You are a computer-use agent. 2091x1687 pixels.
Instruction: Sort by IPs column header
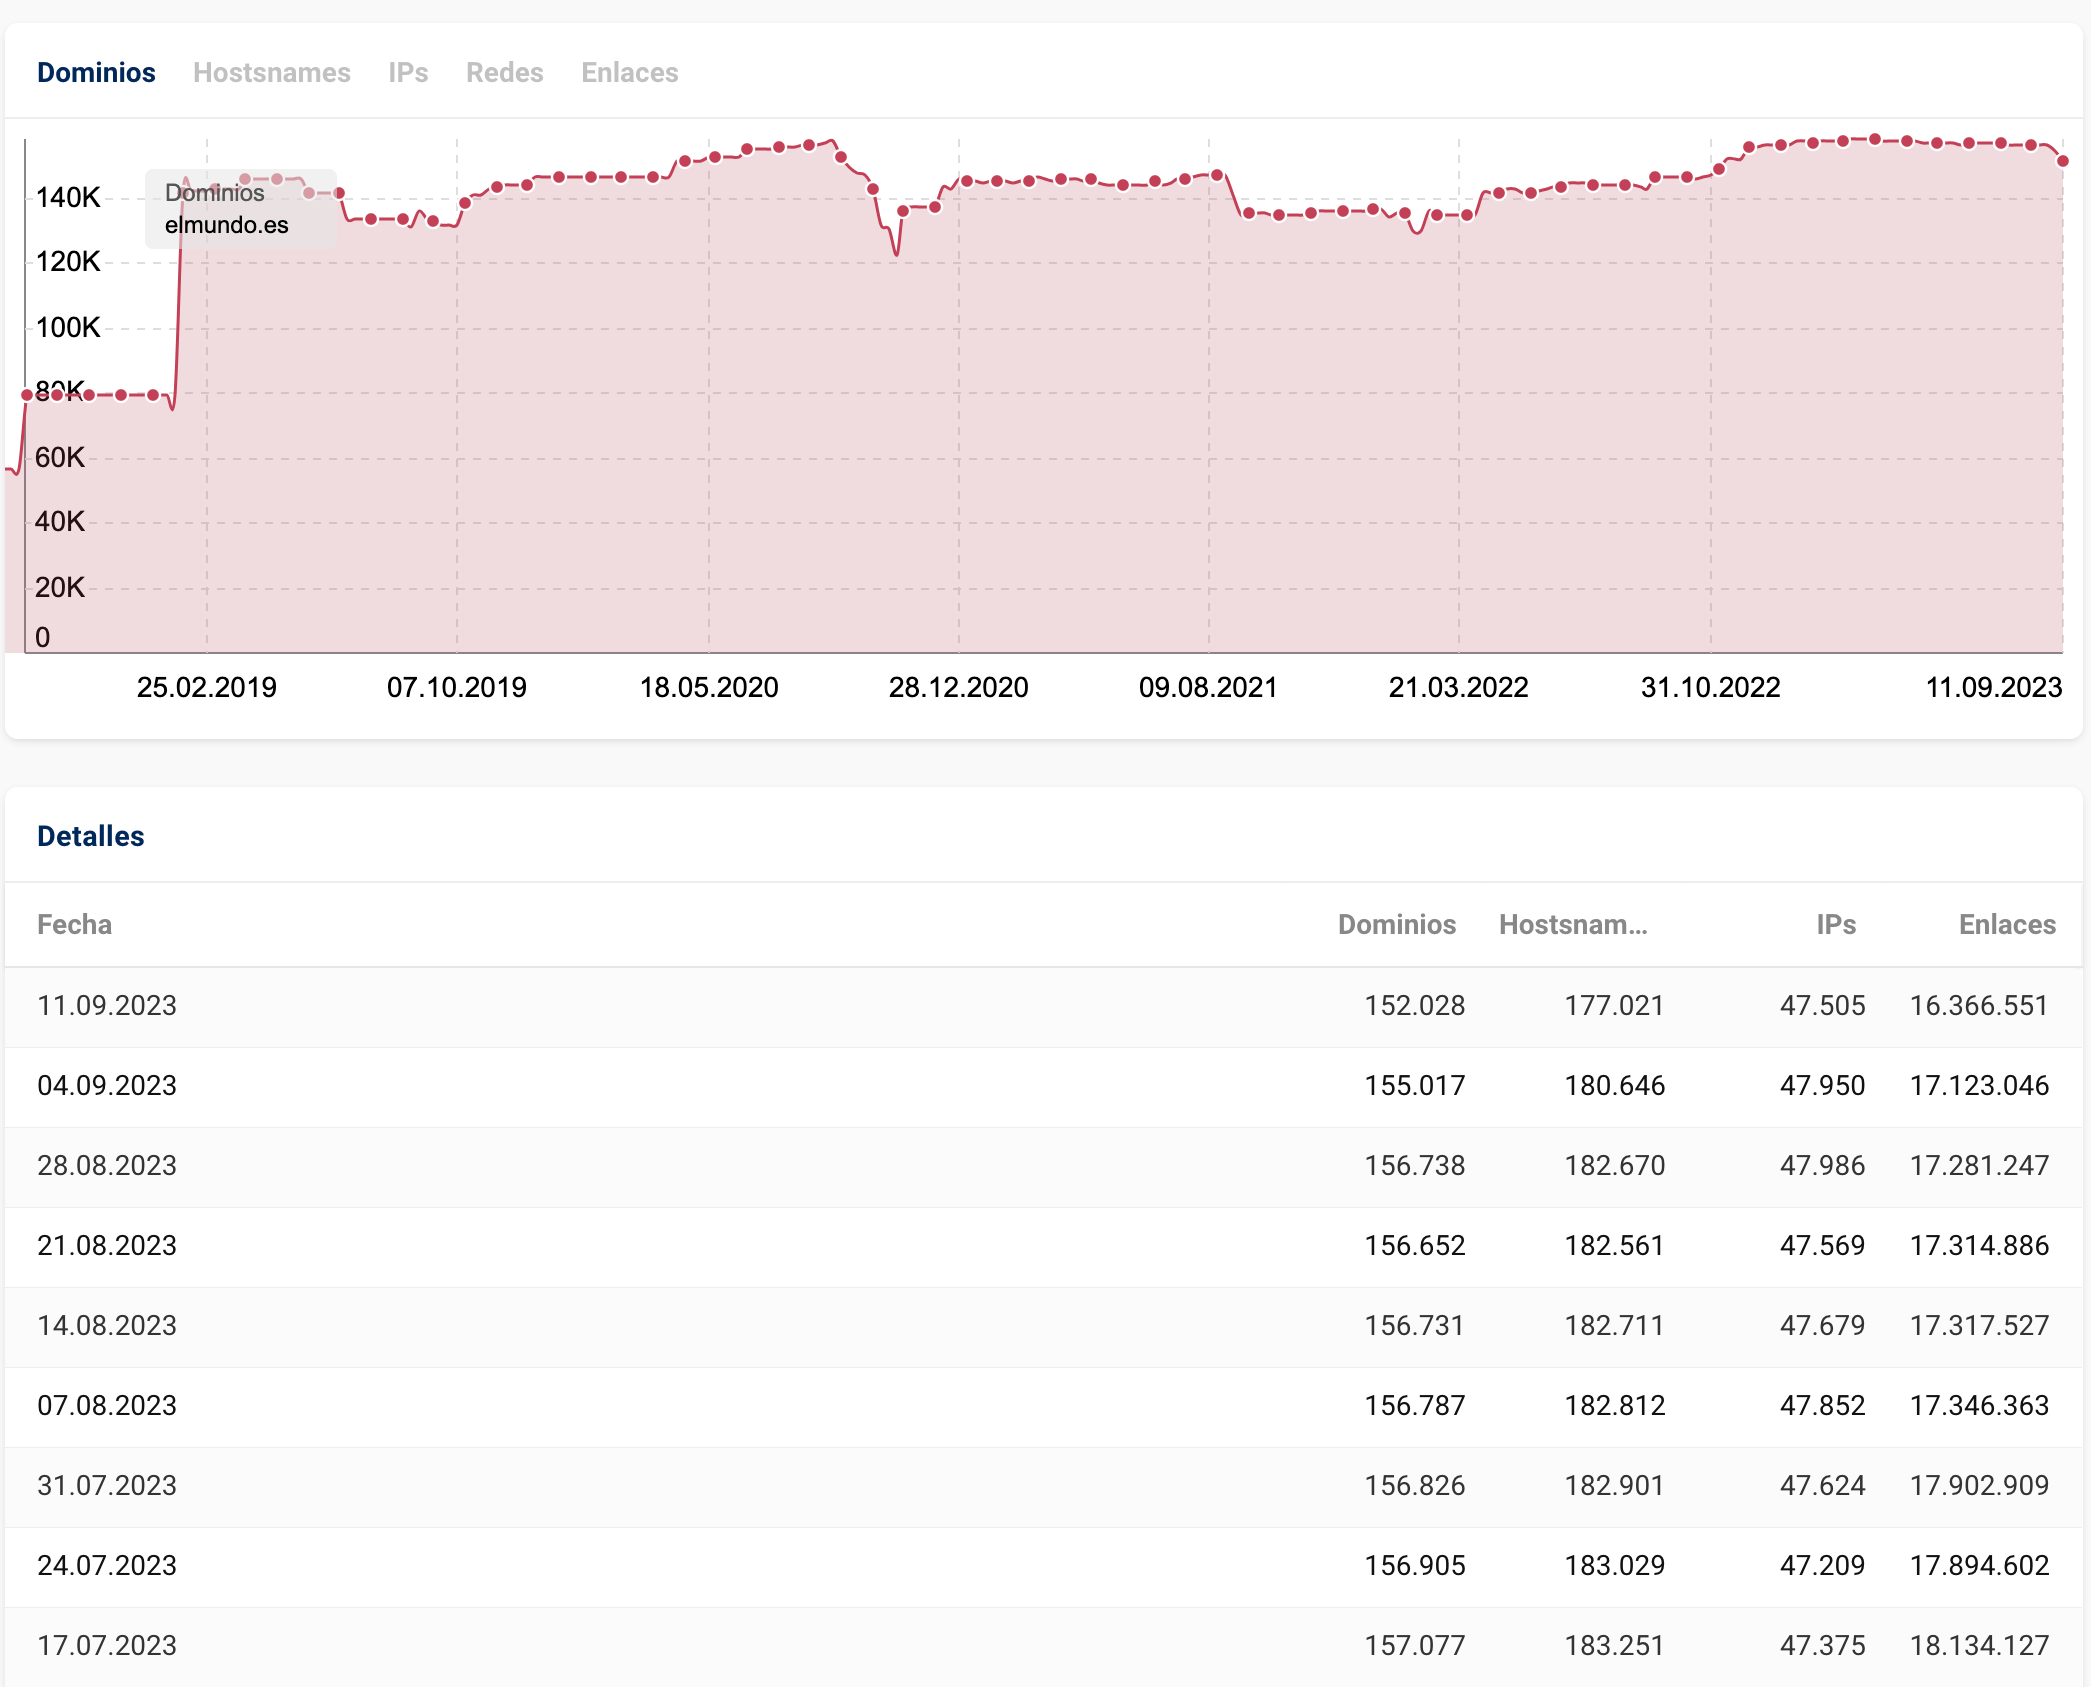coord(1835,924)
